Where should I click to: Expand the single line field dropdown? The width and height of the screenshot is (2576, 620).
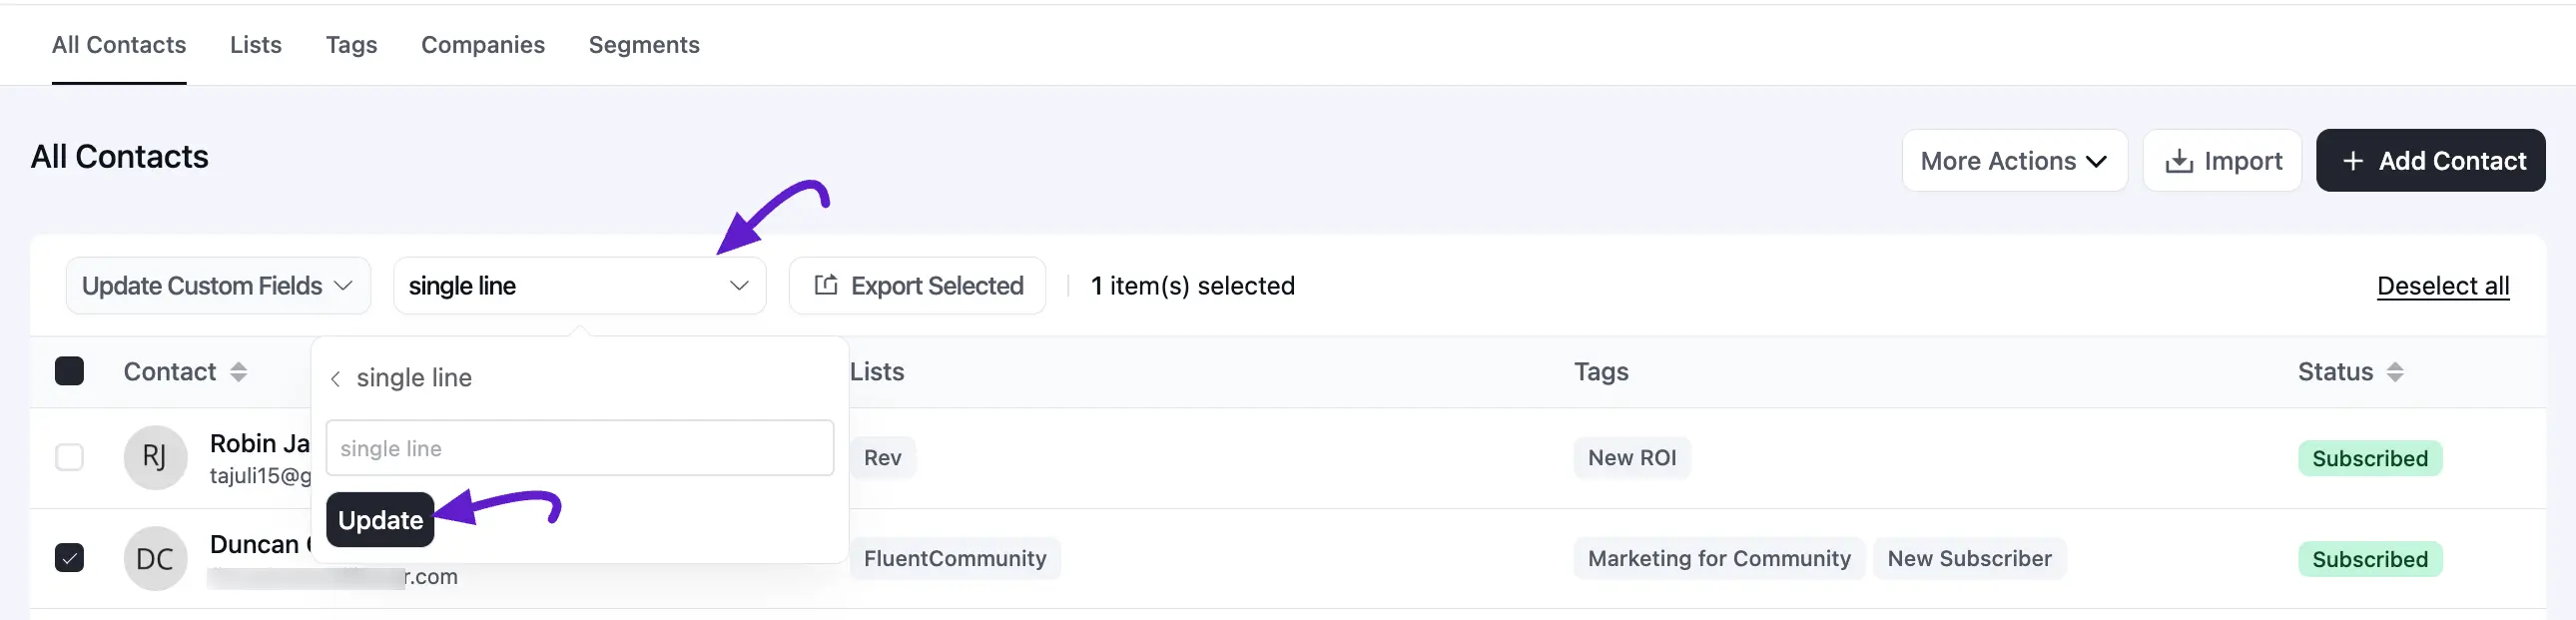579,286
